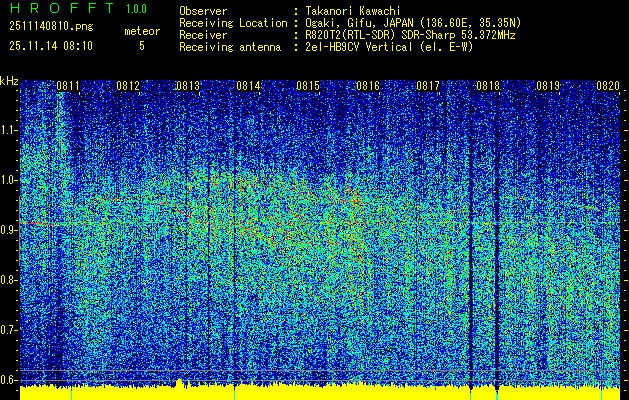
Task: Click the date stamp 25.11.14 08:10
Action: (51, 46)
